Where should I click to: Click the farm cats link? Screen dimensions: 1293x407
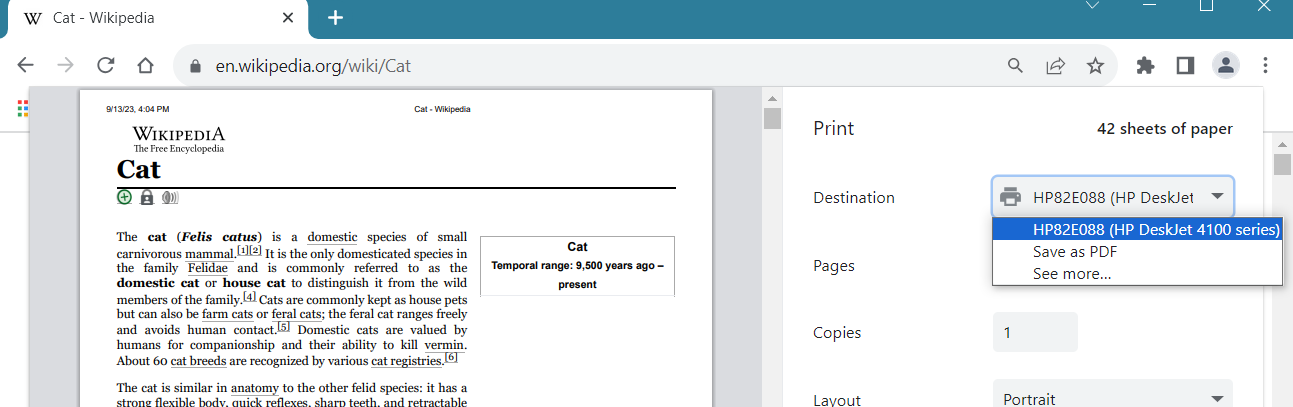pyautogui.click(x=226, y=314)
